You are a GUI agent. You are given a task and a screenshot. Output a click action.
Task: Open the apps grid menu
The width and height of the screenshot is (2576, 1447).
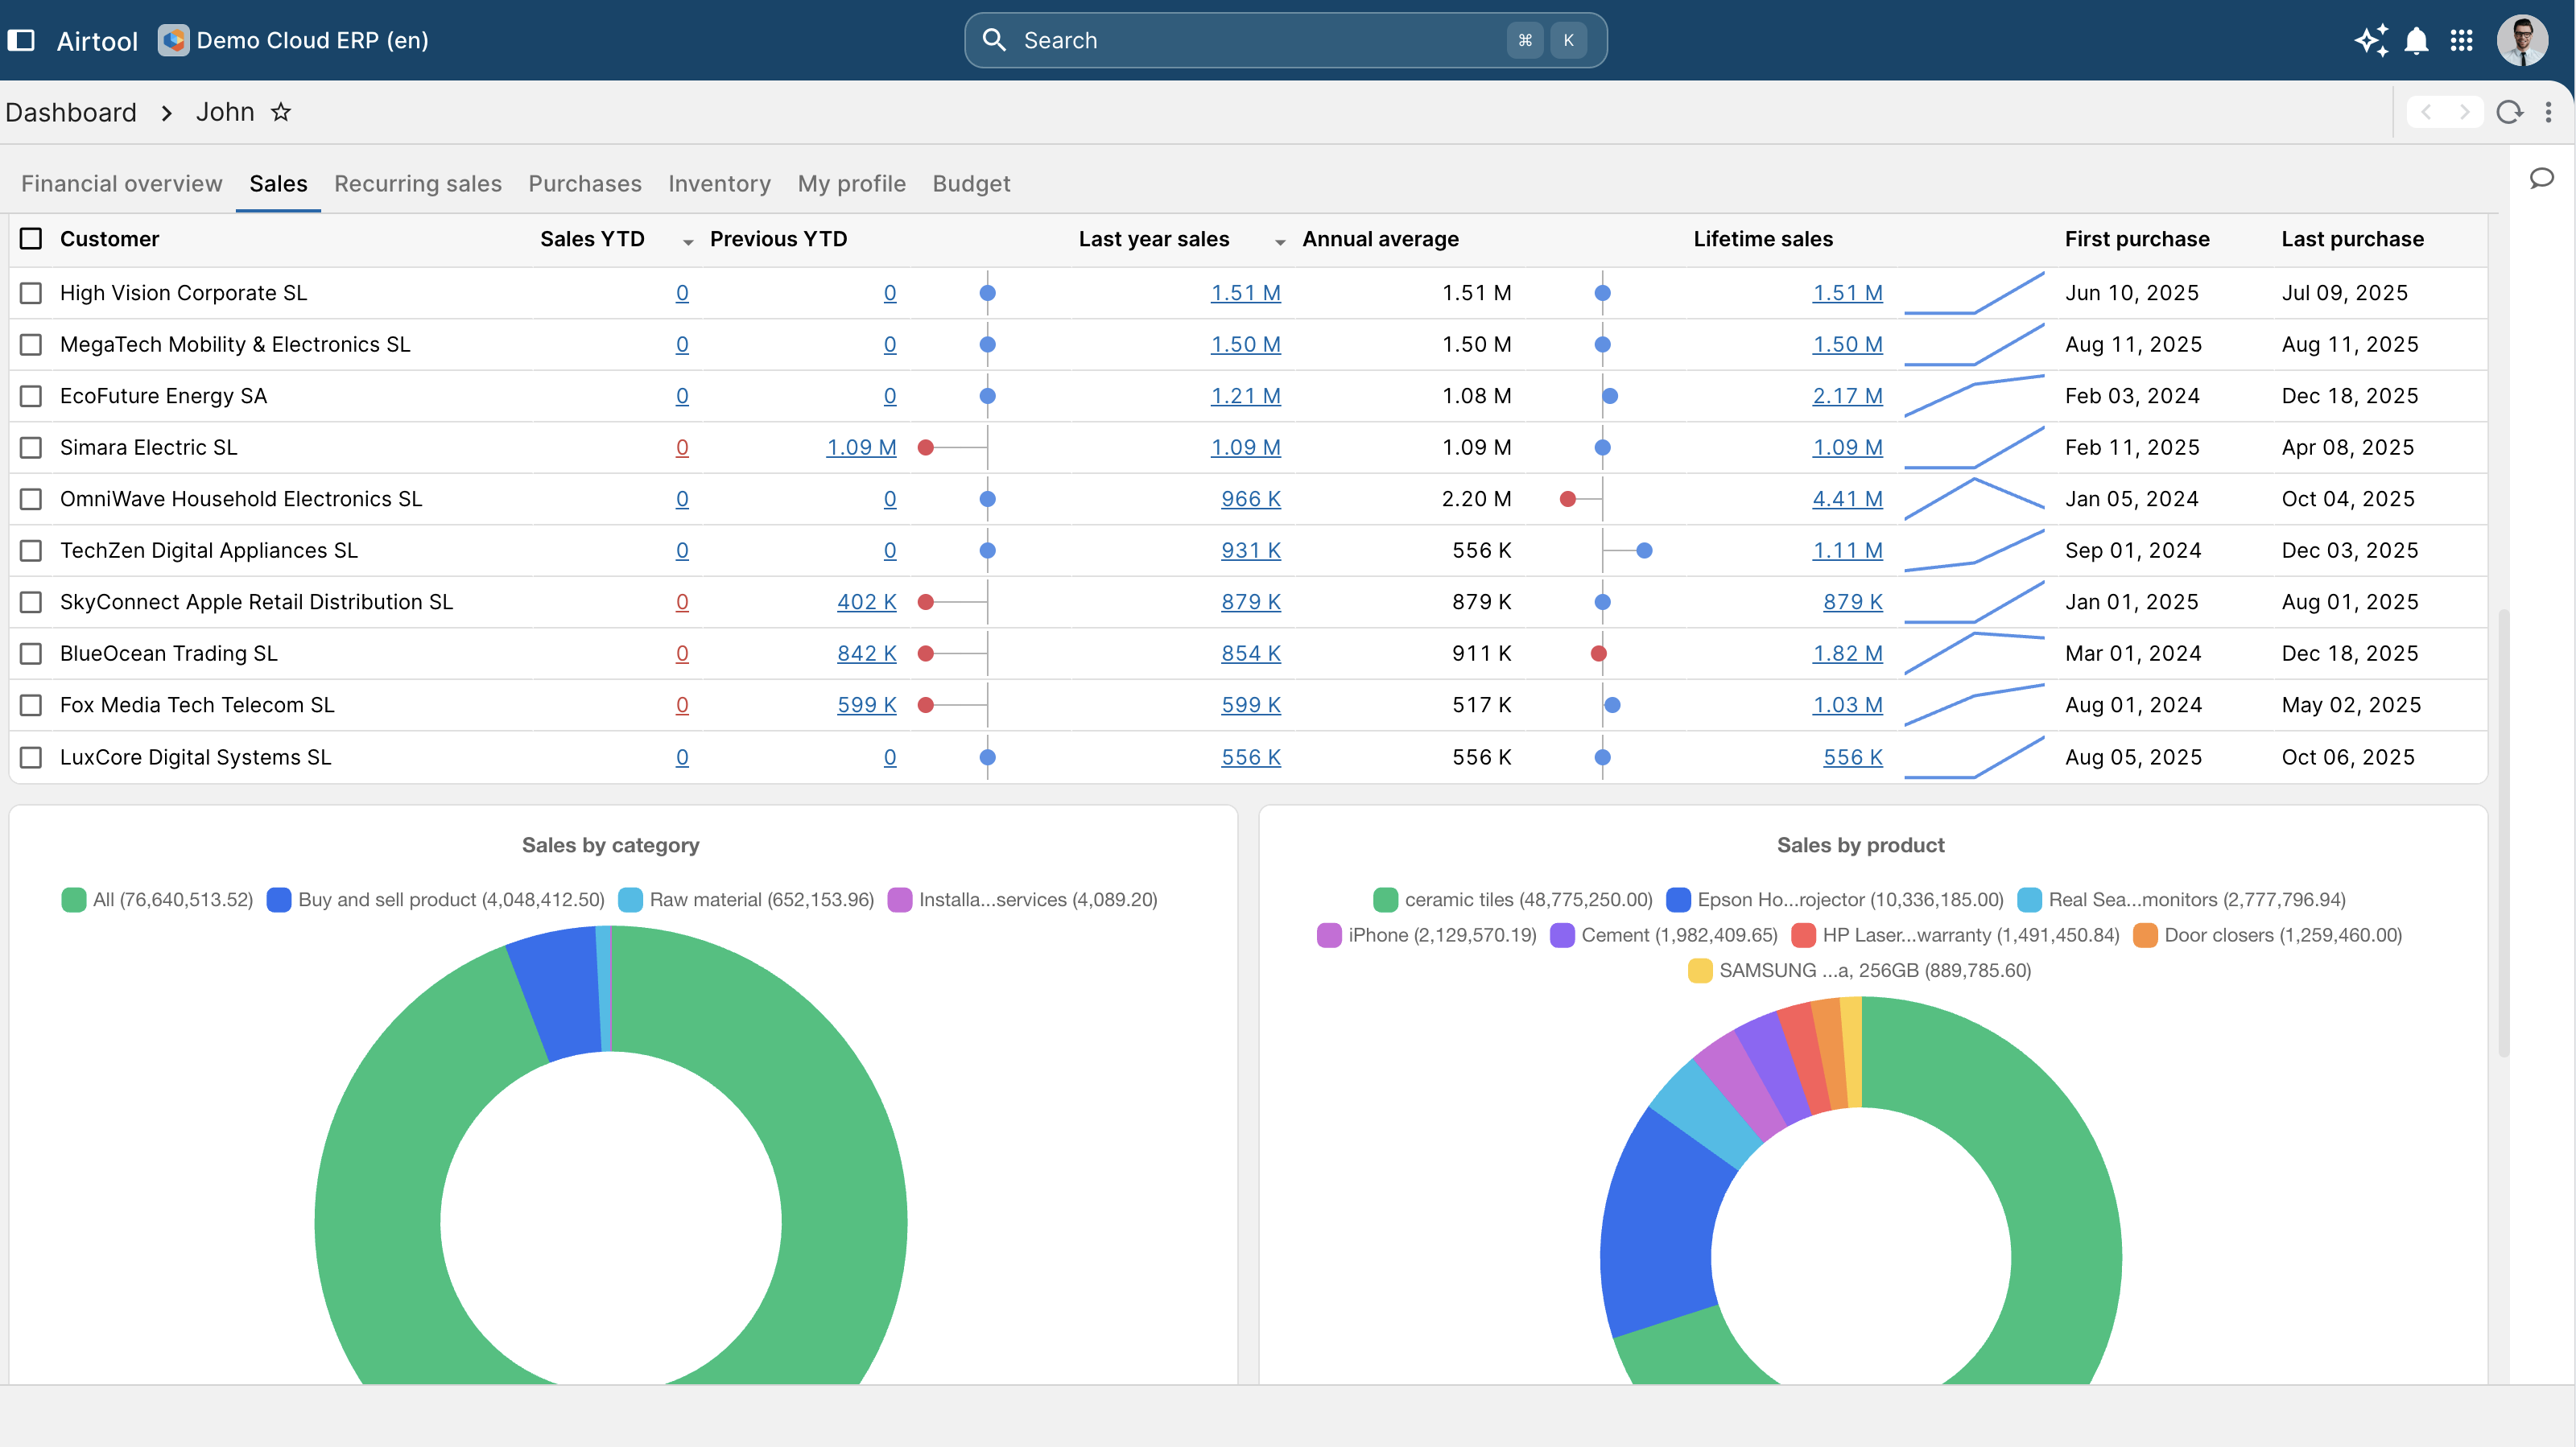point(2462,40)
